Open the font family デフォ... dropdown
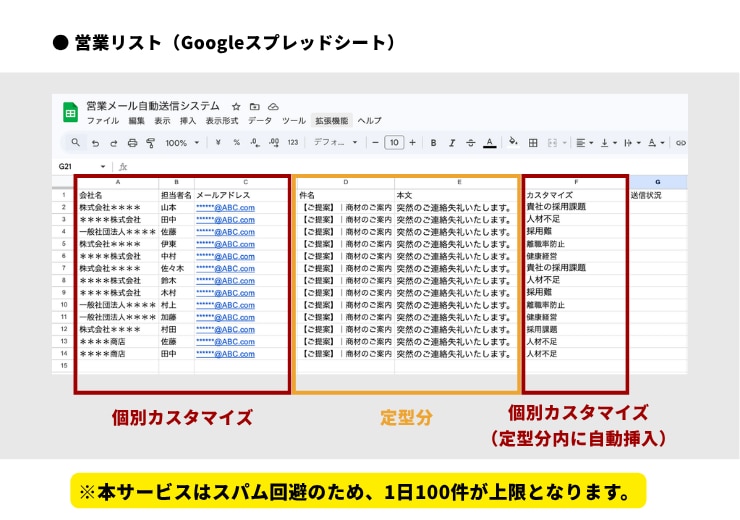 335,142
